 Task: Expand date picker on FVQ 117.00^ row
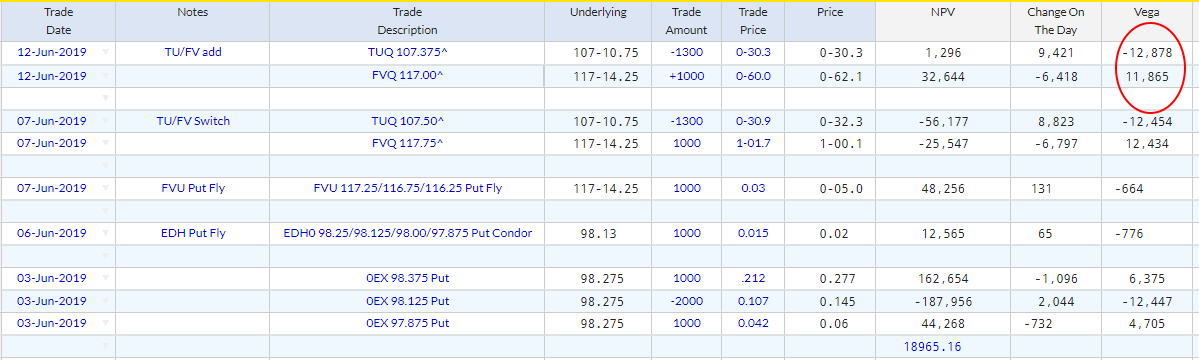(106, 76)
